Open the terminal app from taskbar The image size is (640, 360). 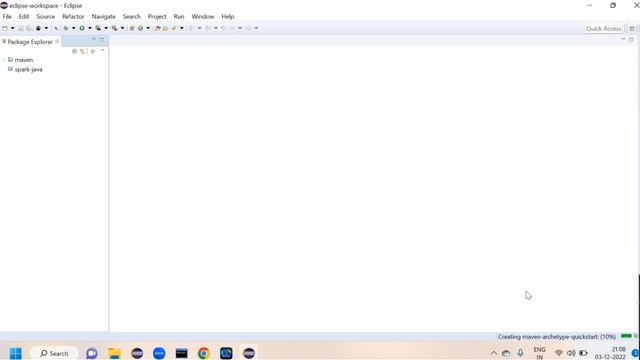[182, 353]
